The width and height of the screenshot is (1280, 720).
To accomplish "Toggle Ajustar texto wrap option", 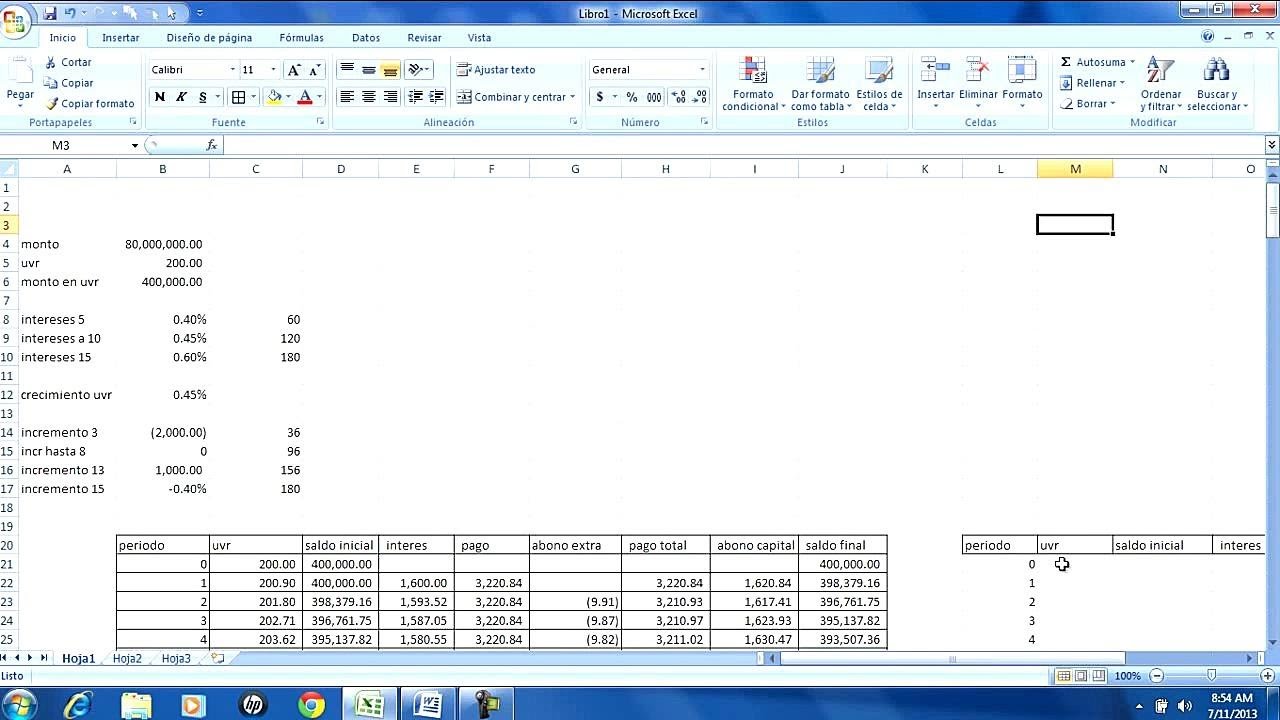I will [x=496, y=70].
